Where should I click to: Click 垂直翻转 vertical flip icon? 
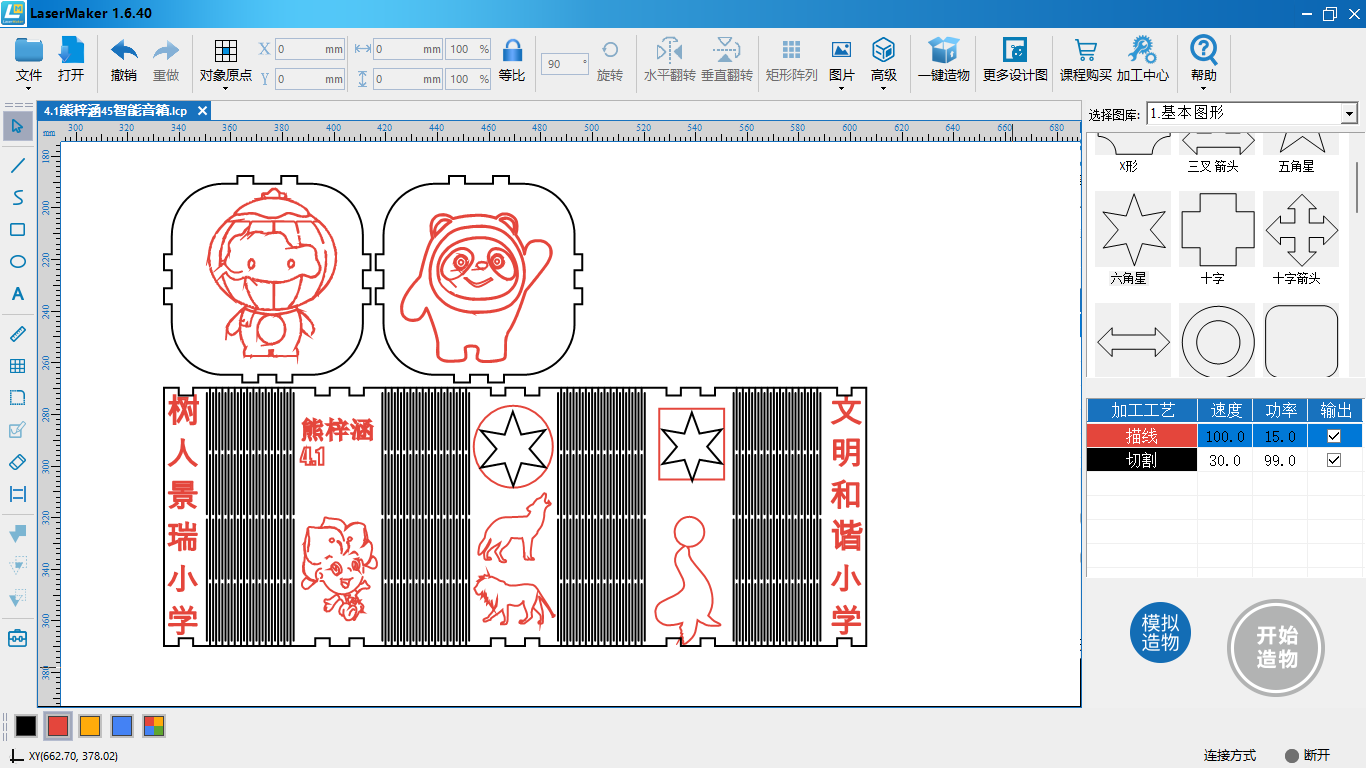[727, 50]
